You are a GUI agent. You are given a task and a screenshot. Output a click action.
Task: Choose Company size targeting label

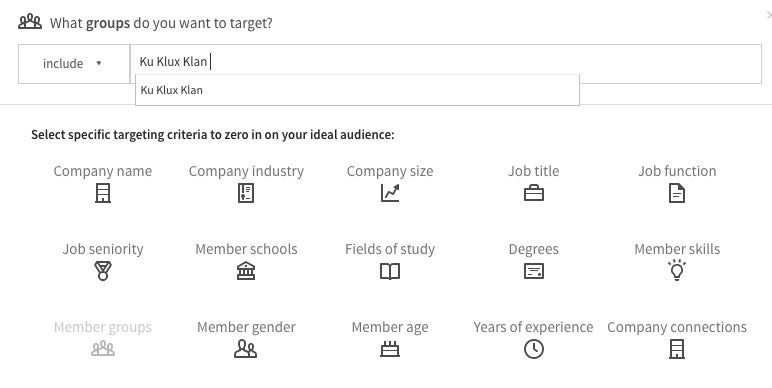390,171
